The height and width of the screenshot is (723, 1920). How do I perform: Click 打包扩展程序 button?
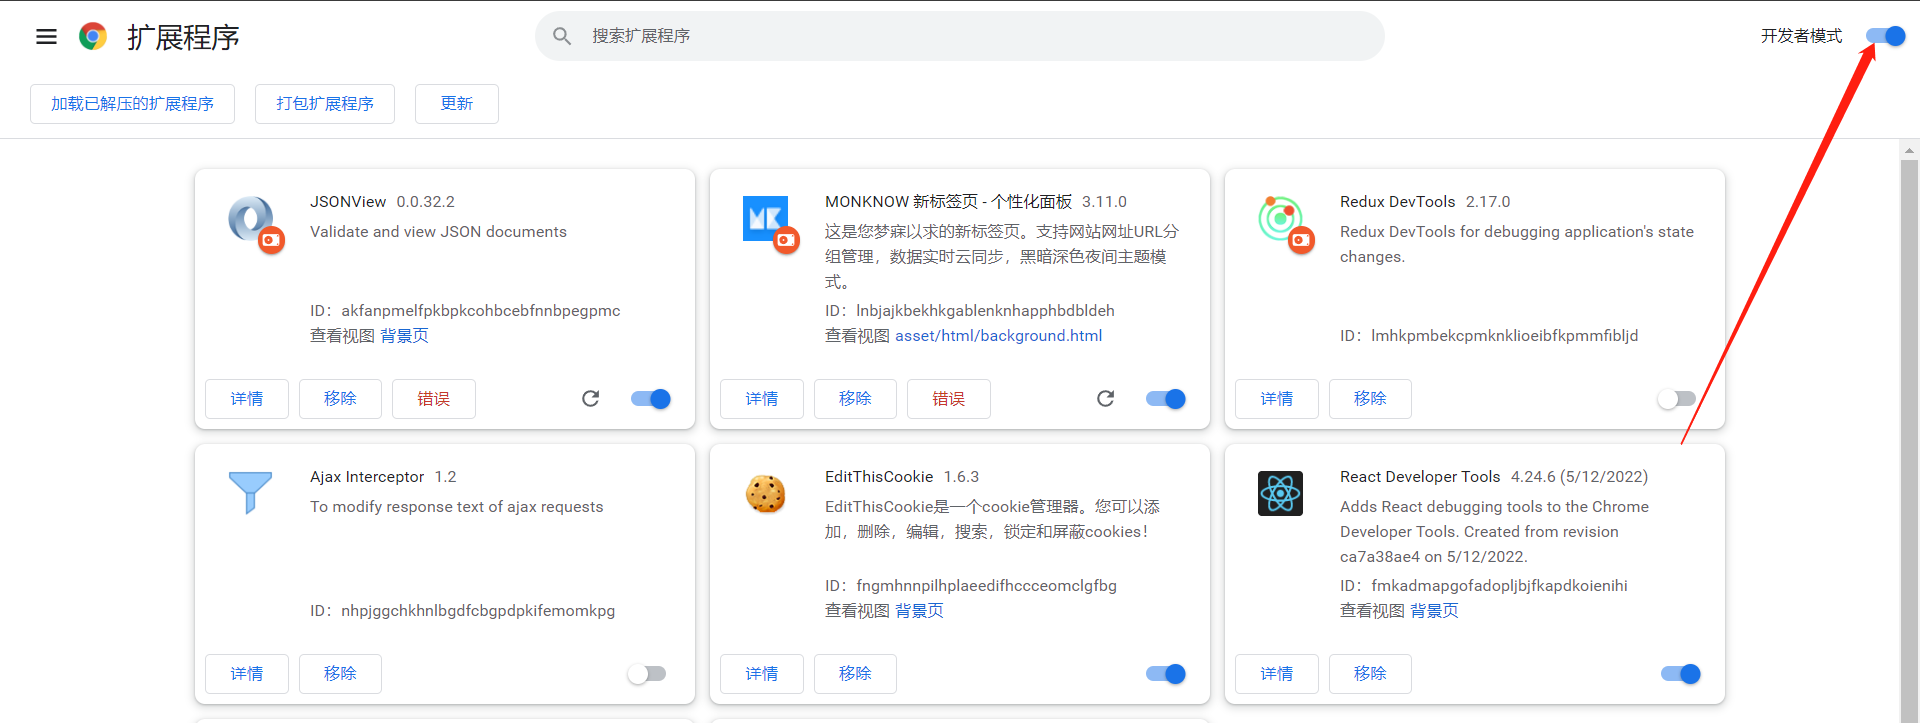[325, 104]
